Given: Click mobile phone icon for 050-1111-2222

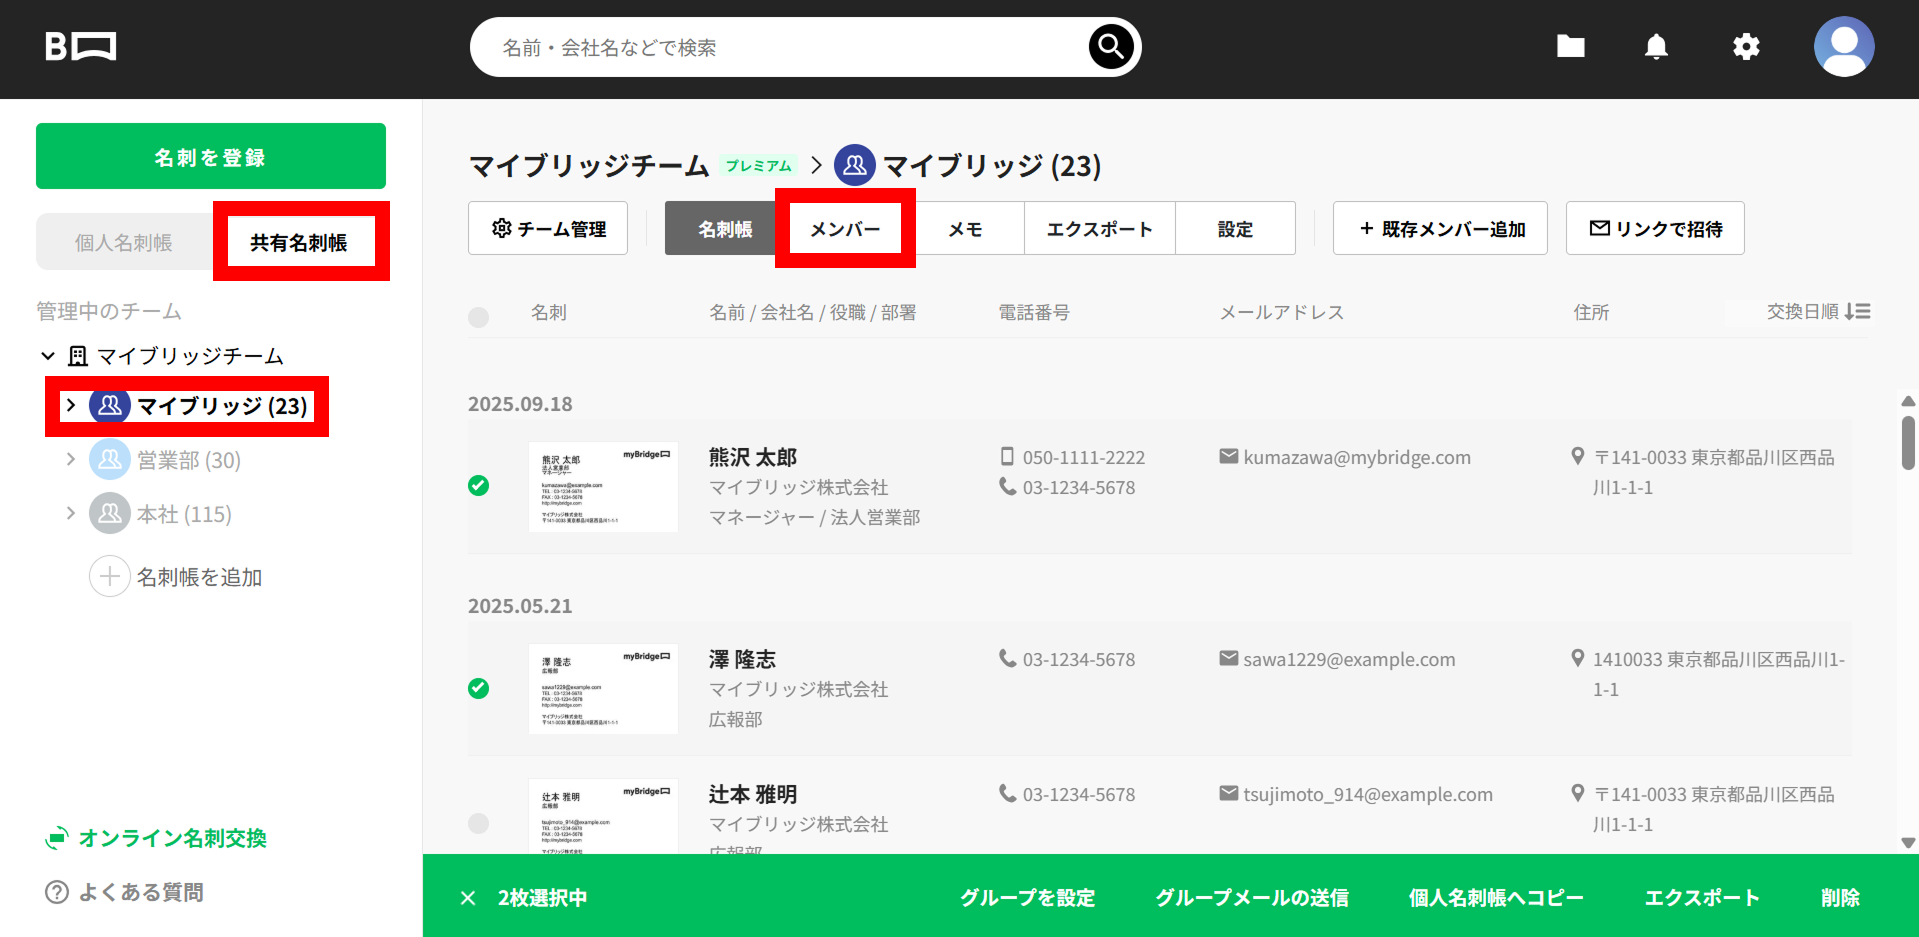Looking at the screenshot, I should 1007,457.
